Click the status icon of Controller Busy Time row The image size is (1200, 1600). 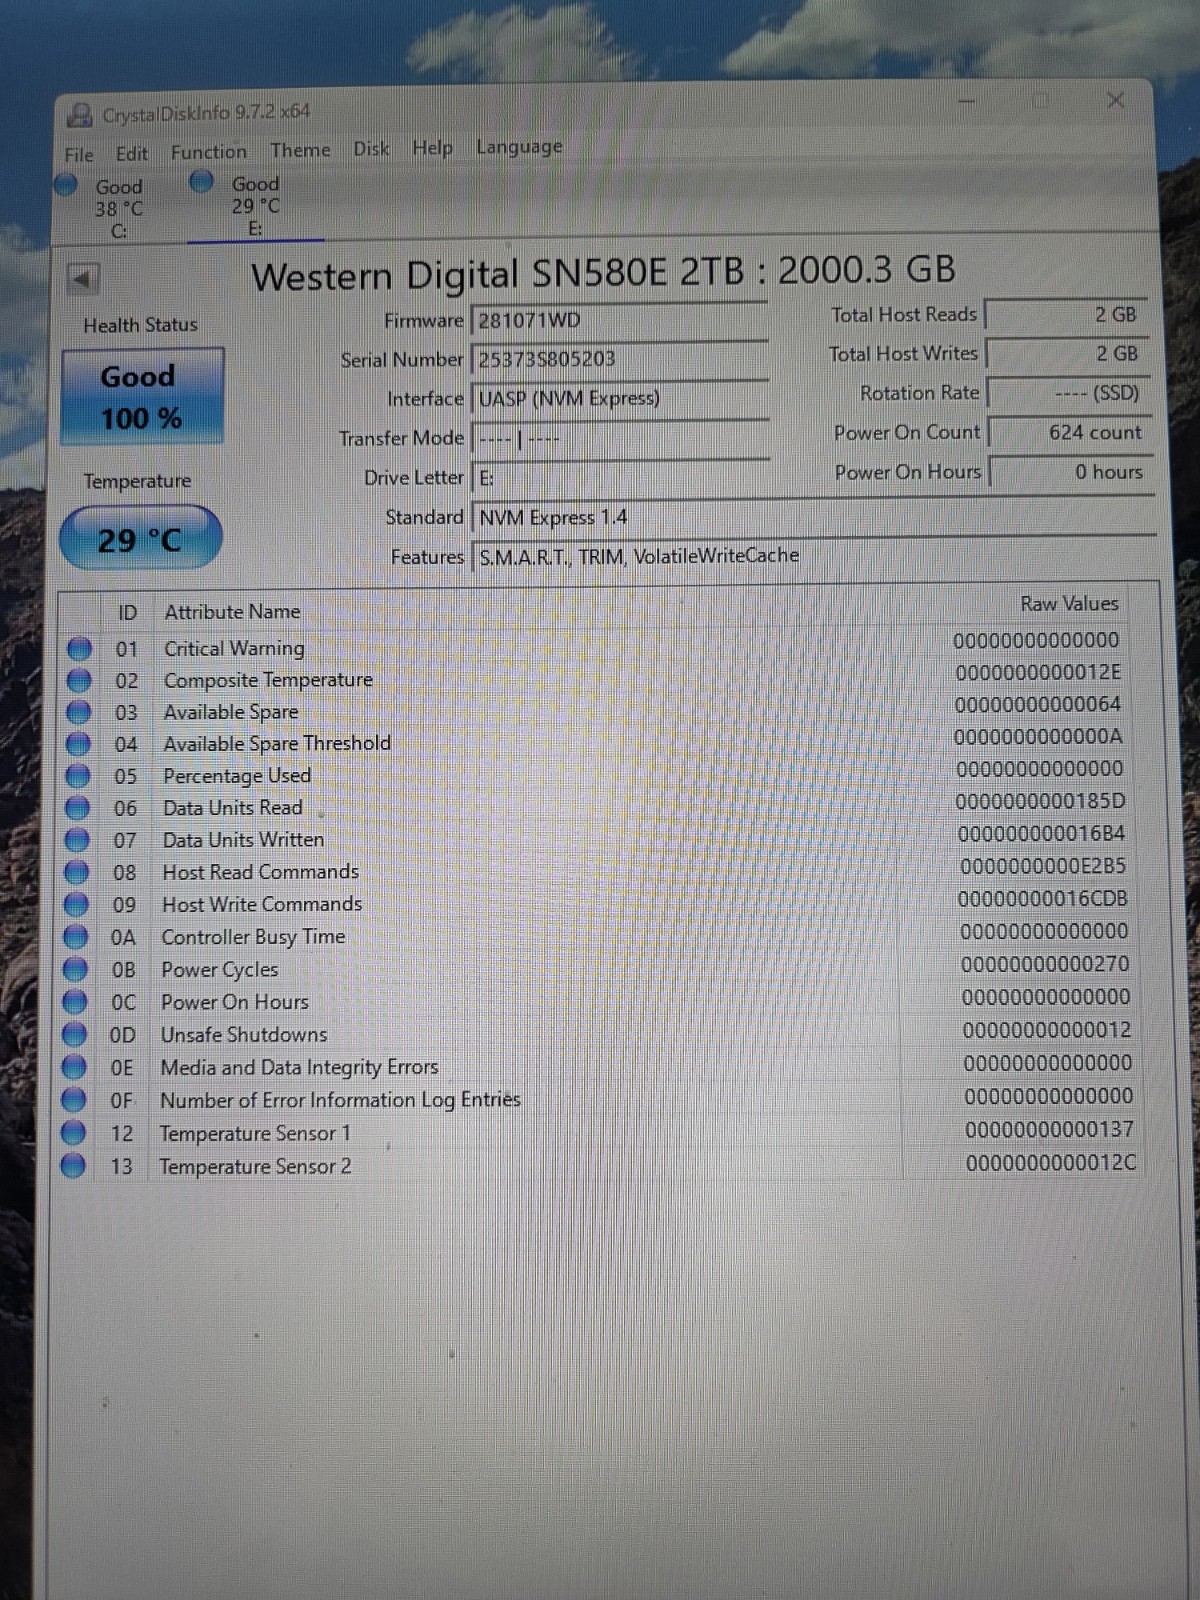[76, 937]
